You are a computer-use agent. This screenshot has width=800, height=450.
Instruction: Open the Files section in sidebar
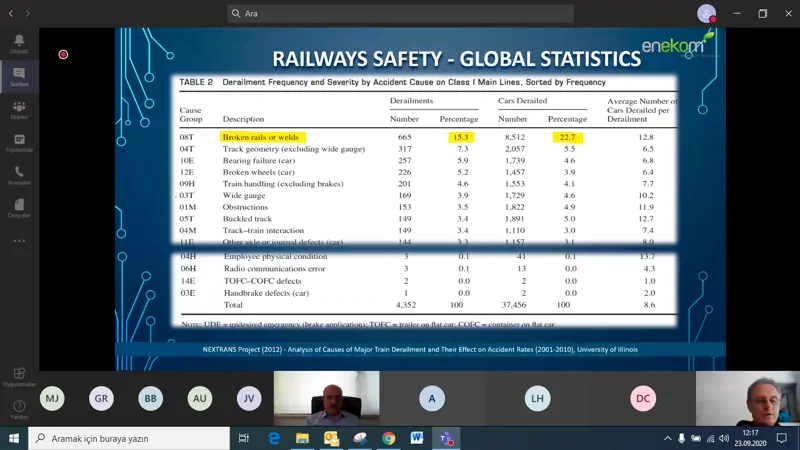(x=19, y=208)
